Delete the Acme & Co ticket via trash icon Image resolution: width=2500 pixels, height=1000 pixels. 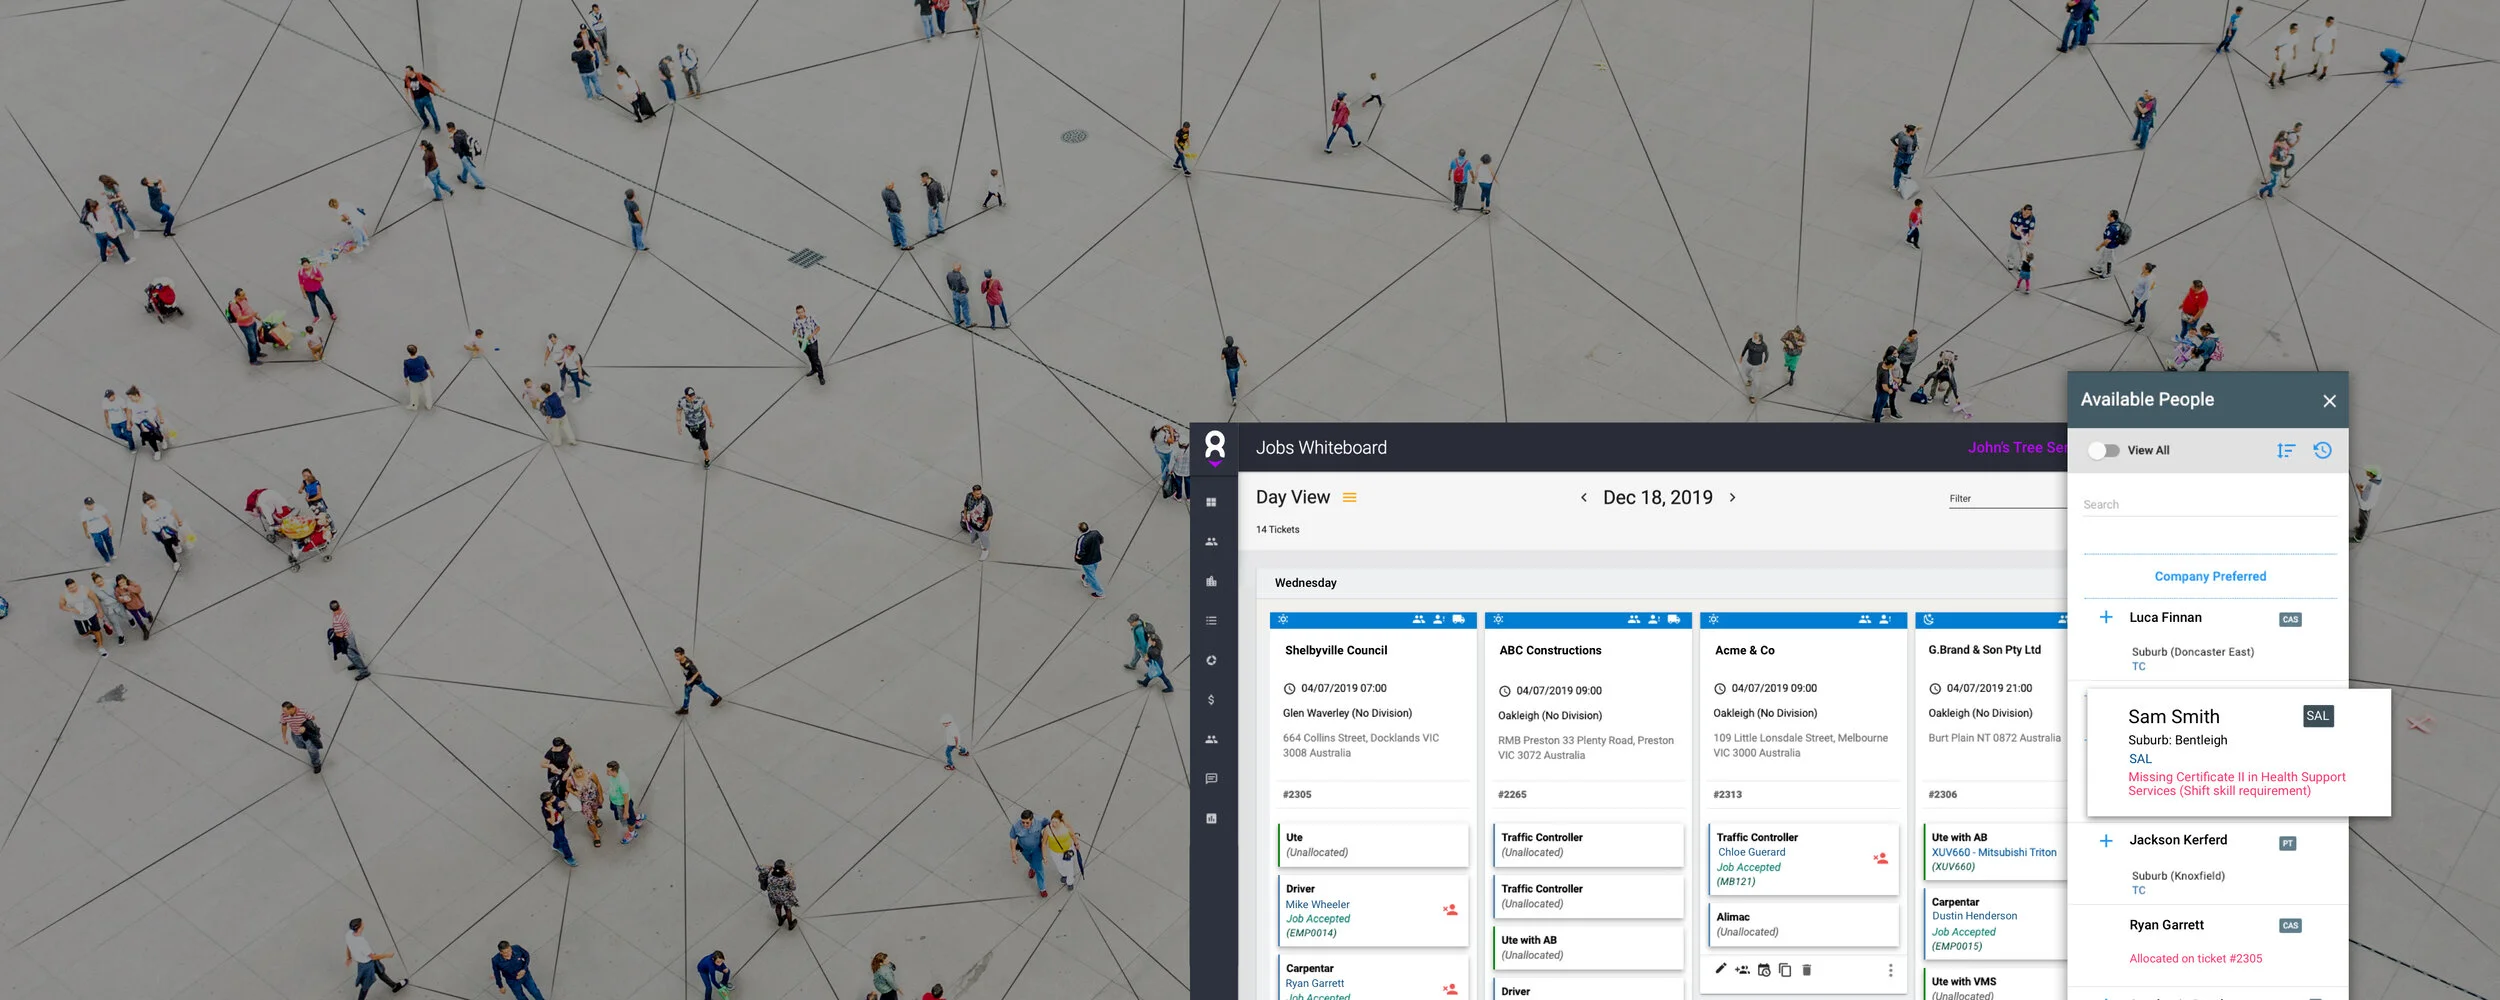click(x=1807, y=970)
